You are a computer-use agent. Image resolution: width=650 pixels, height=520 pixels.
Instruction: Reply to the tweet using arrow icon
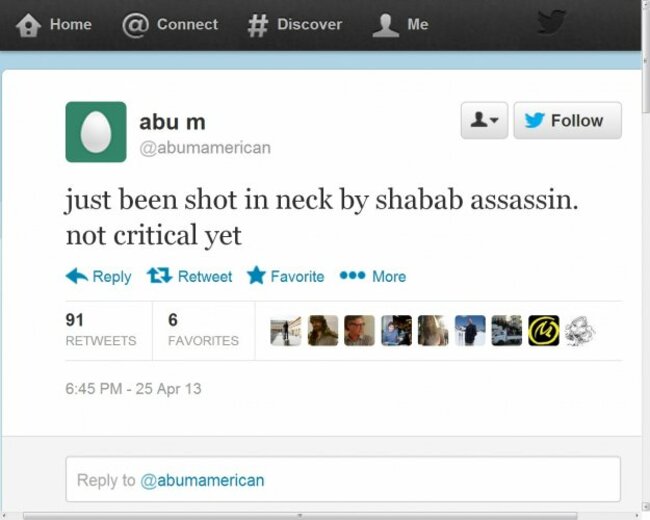click(x=98, y=276)
